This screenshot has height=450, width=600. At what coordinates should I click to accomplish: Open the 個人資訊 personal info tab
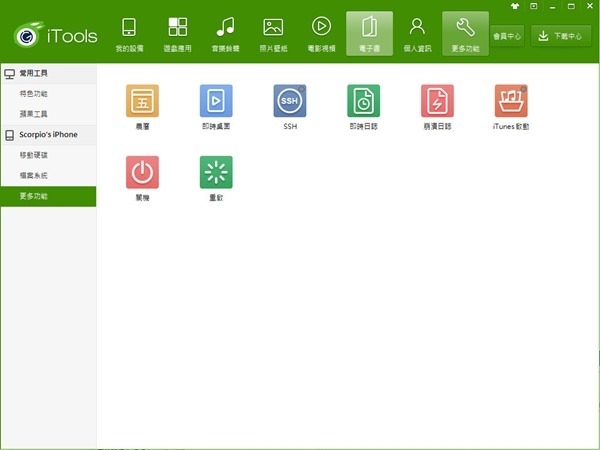tap(417, 34)
